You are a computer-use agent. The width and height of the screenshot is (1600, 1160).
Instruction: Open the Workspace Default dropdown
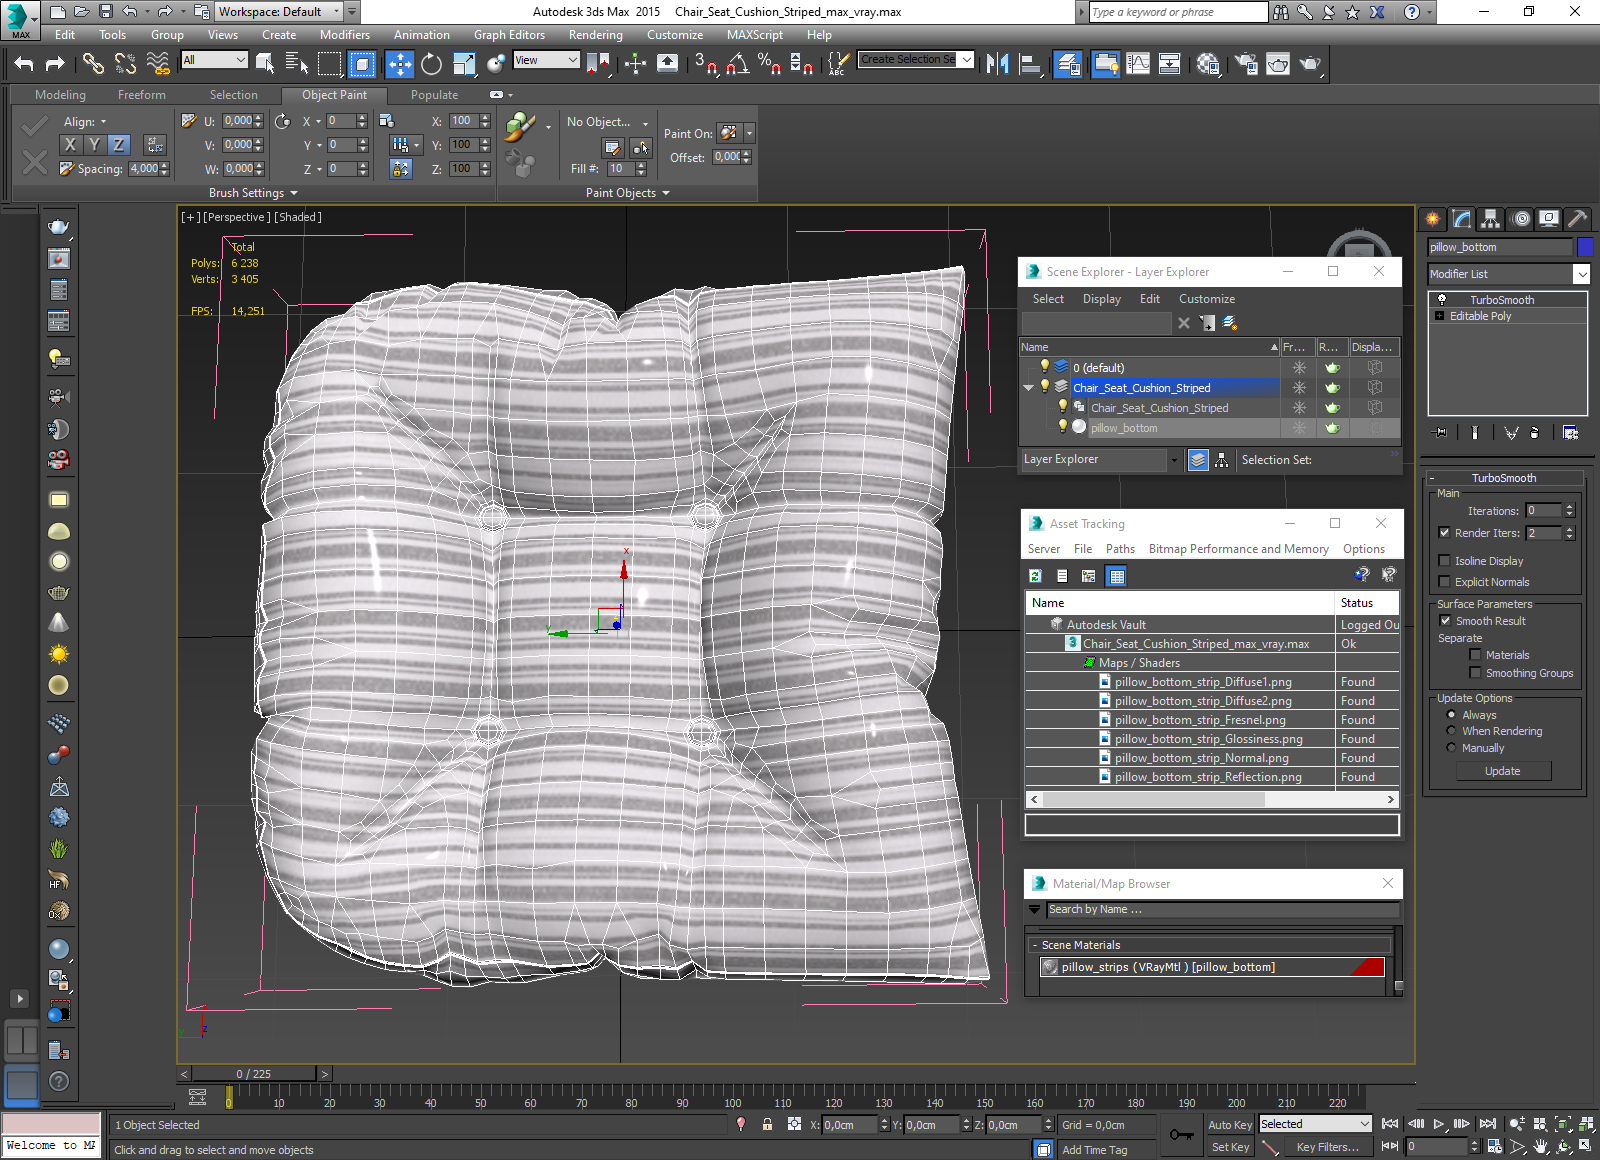pos(279,12)
